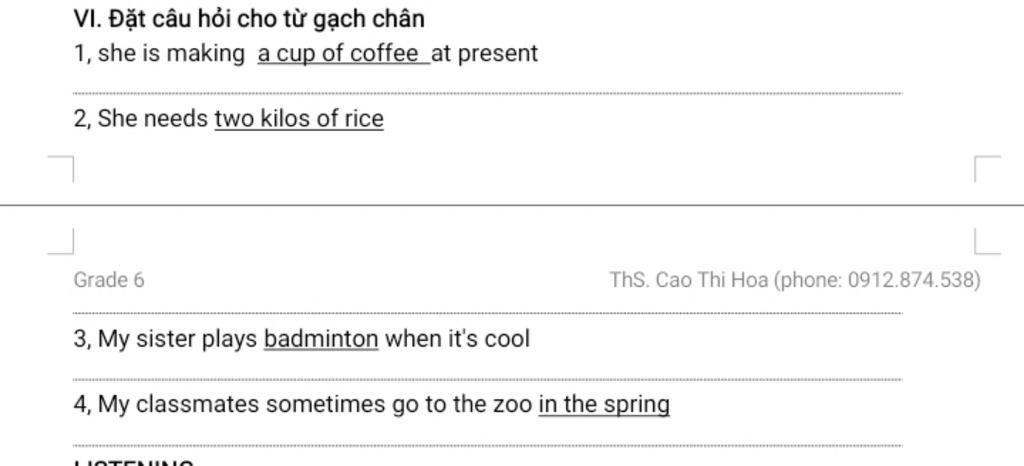
Task: Click the heading 'Đặt câu hỏi cho từ gạch chân'
Action: [x=266, y=20]
